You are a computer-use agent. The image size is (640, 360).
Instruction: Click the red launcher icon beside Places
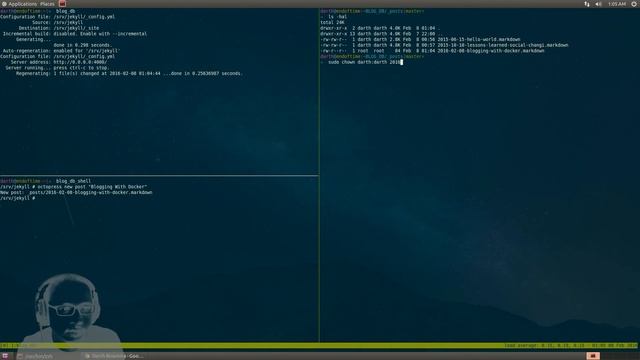[x=62, y=4]
